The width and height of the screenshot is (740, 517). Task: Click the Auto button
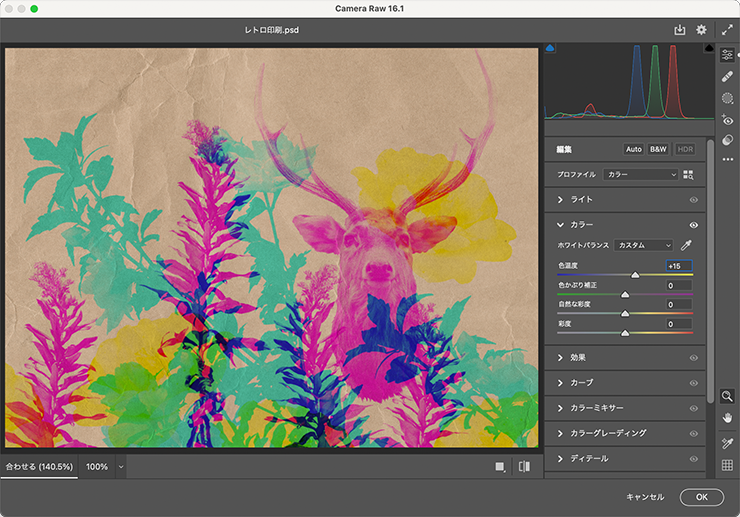[634, 149]
